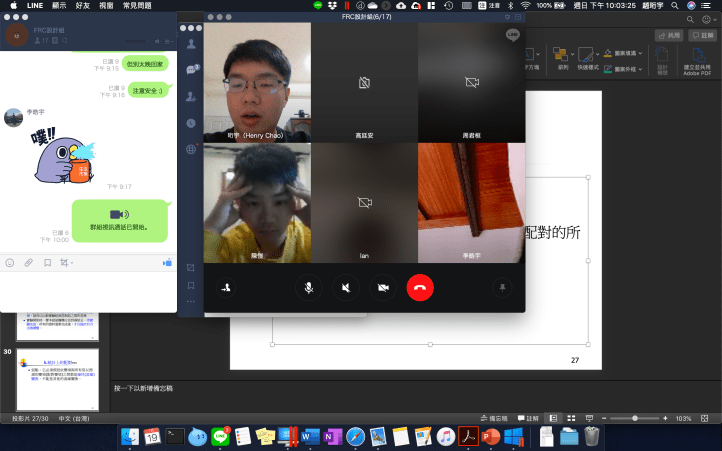The width and height of the screenshot is (722, 451).
Task: Open the Apple menu
Action: point(13,6)
